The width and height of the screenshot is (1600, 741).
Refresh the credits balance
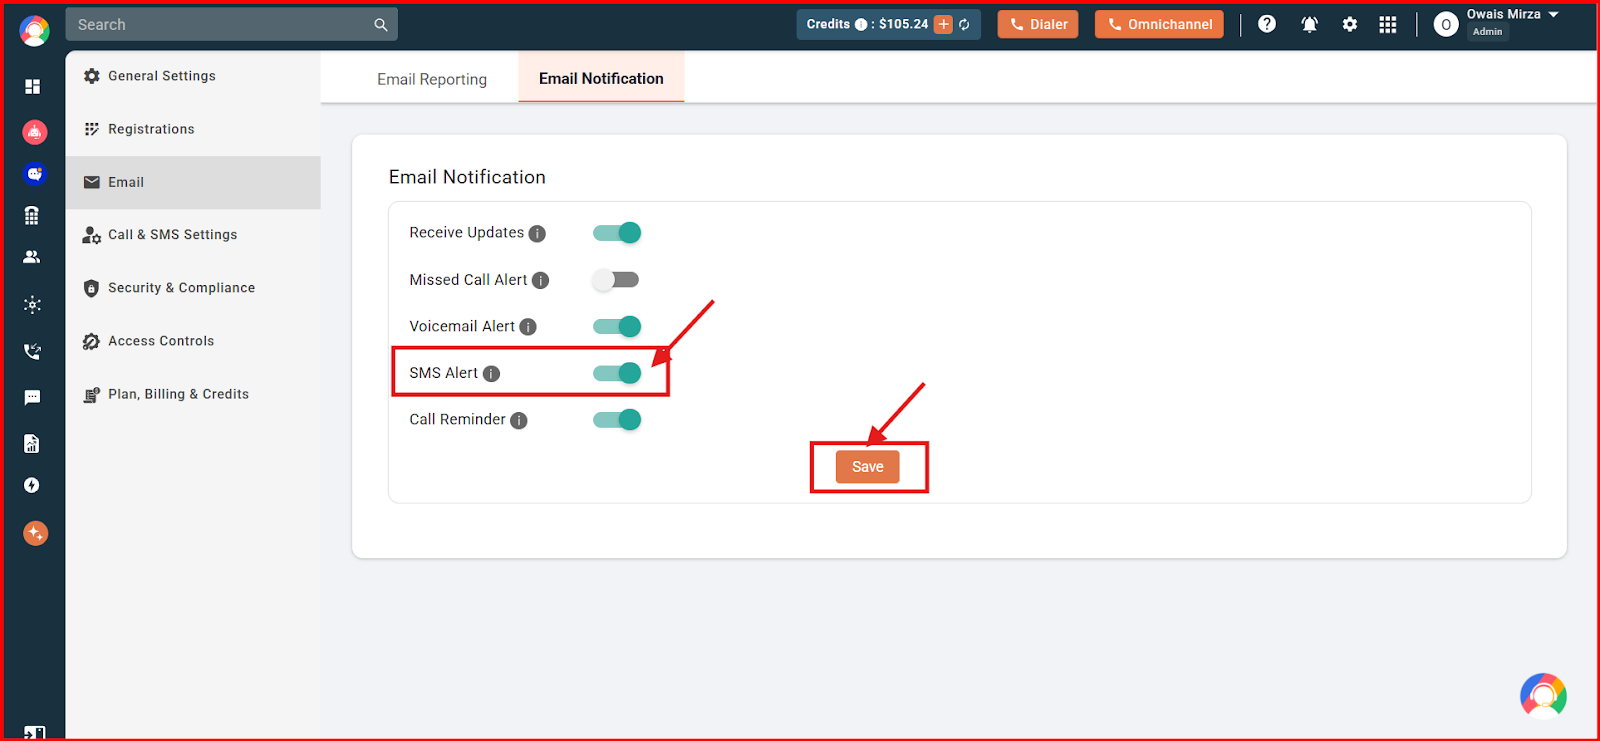pos(964,25)
